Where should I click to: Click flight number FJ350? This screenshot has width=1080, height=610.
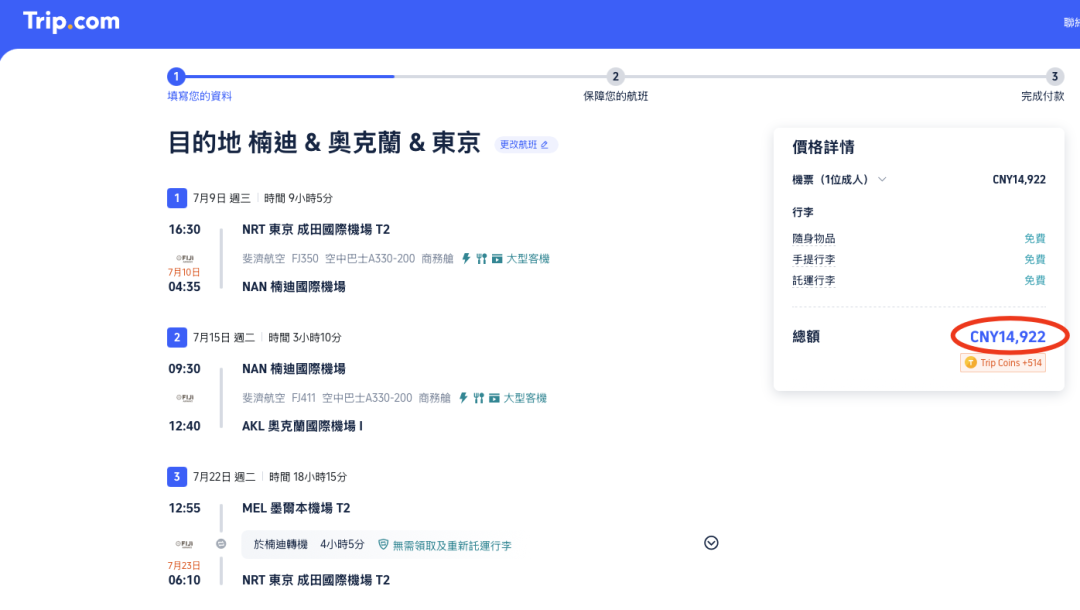(305, 259)
